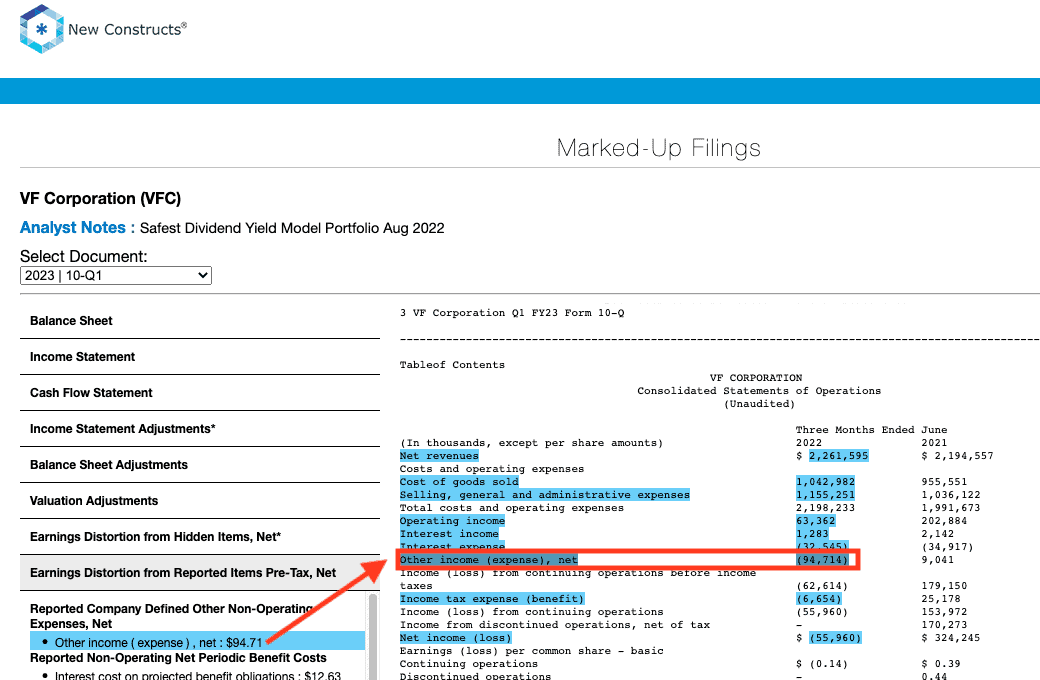Screen dimensions: 1040x680
Task: Click the 170,273 discontinued operations value
Action: point(944,625)
